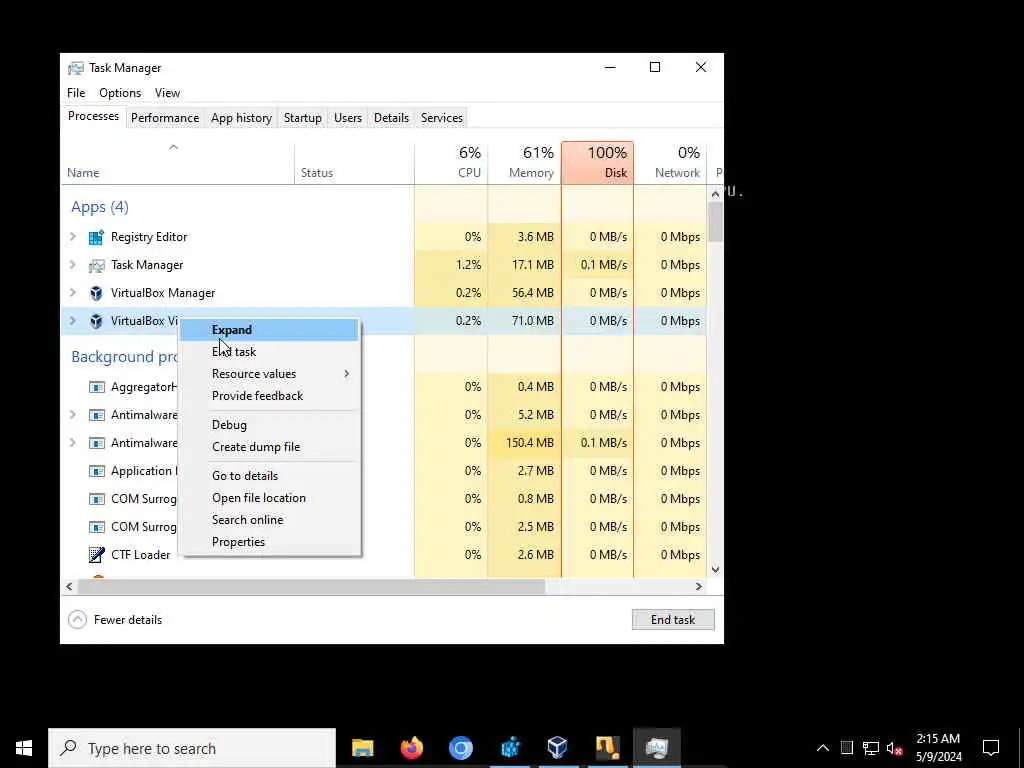Select Debug in the context menu
This screenshot has height=768, width=1024.
[x=269, y=425]
